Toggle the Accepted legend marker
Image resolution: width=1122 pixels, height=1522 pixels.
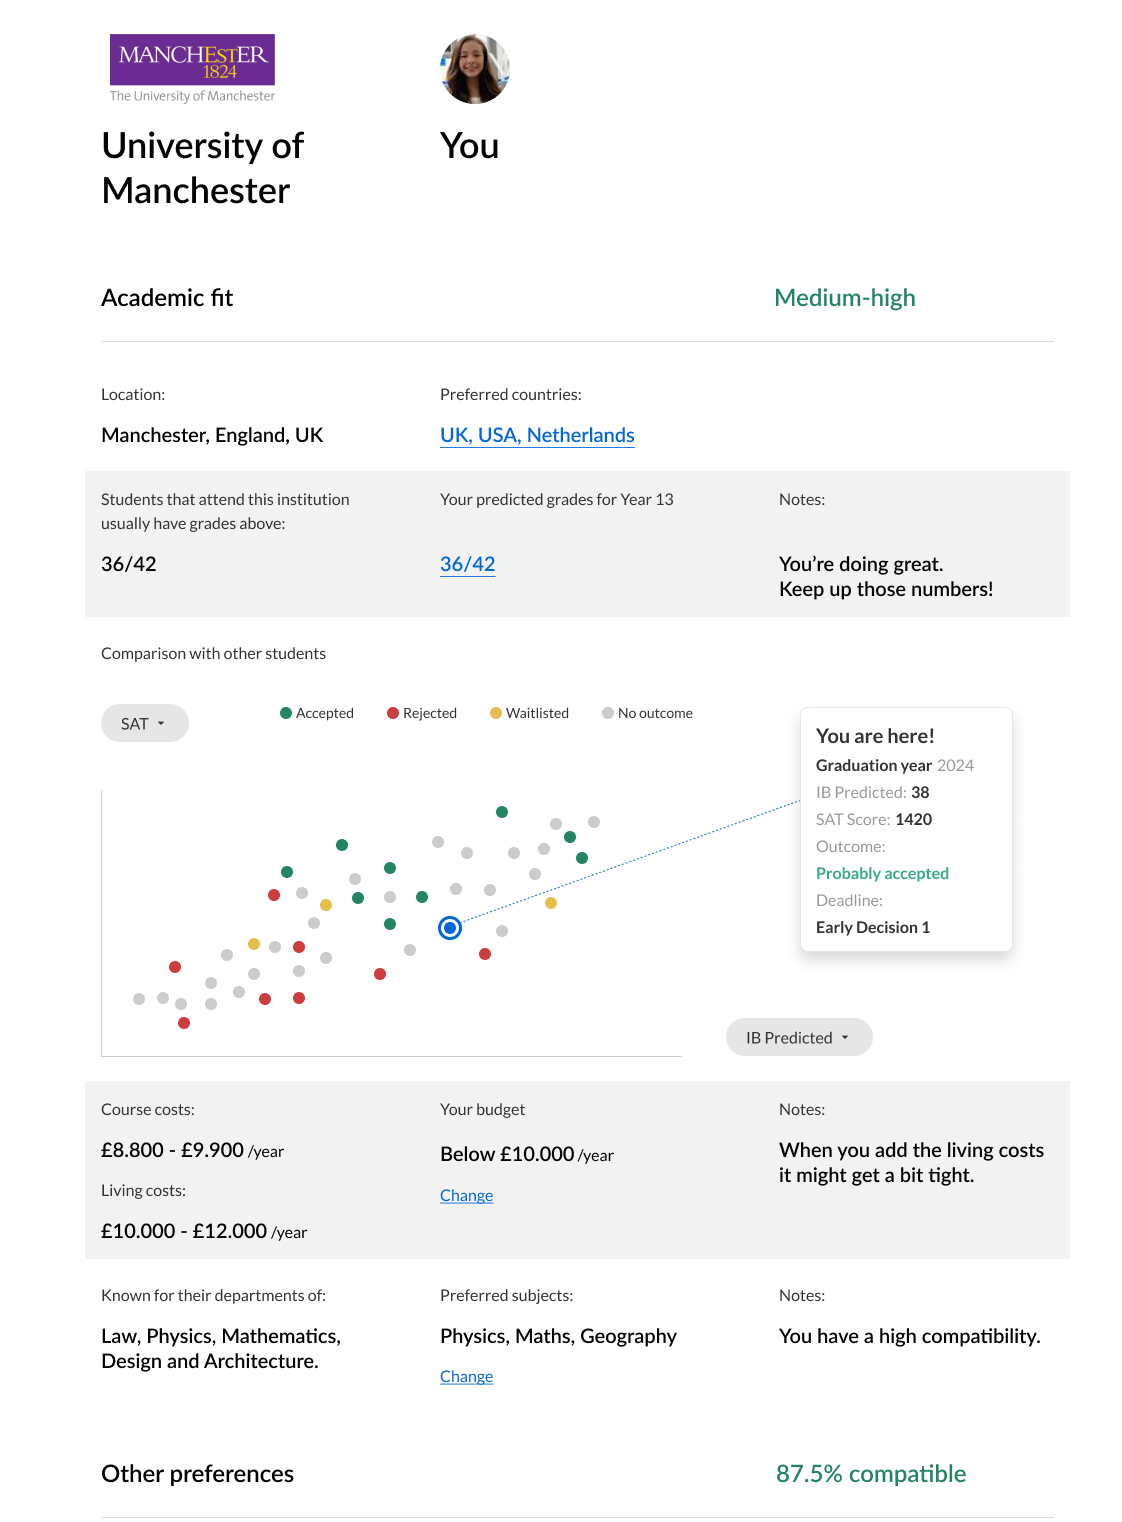pyautogui.click(x=286, y=713)
